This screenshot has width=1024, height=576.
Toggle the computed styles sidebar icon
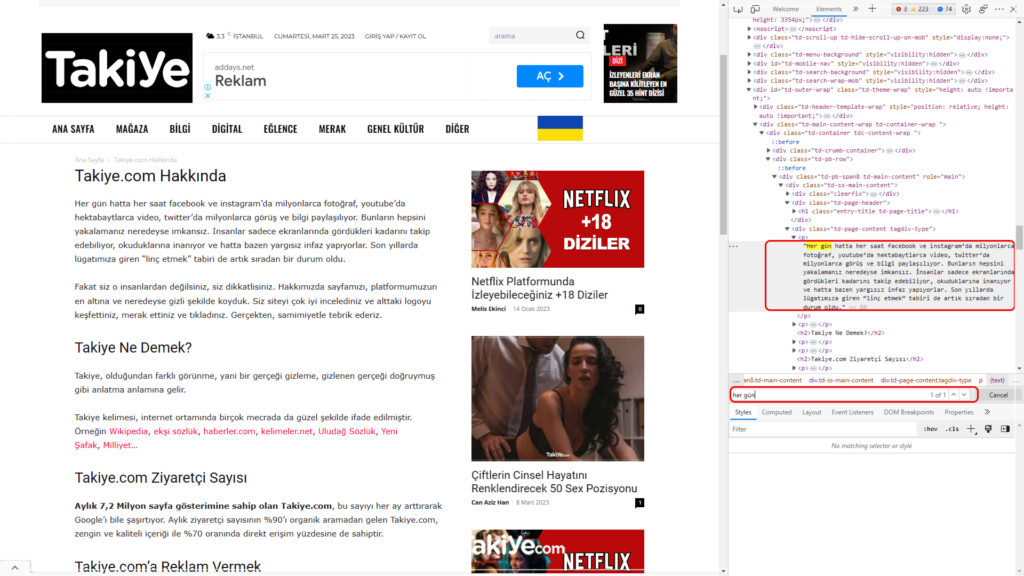1005,429
